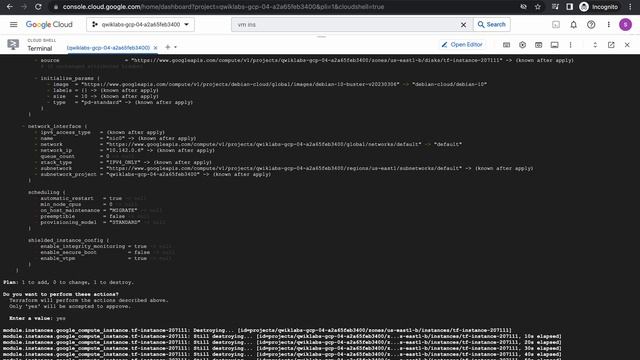Open the help question mark menu
Viewport: 640px width, 360px height.
pos(591,24)
